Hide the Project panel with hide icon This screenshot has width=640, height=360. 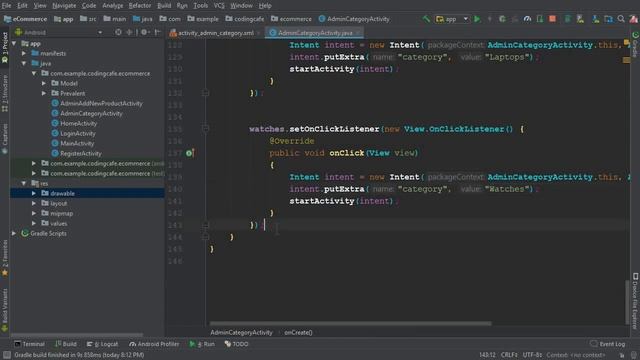click(x=158, y=32)
